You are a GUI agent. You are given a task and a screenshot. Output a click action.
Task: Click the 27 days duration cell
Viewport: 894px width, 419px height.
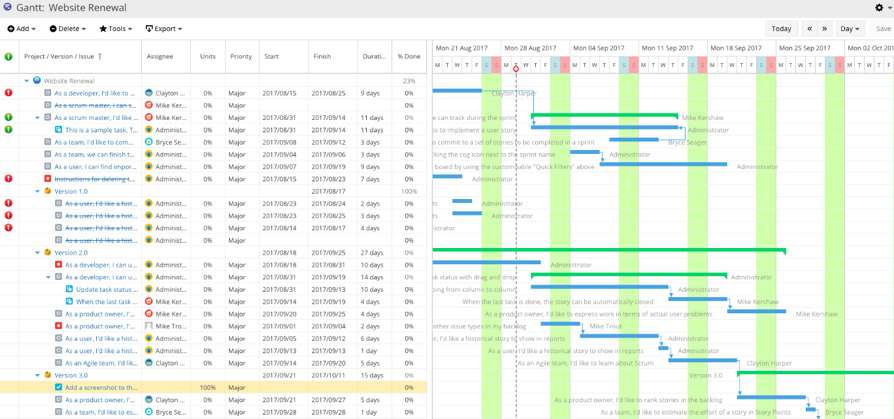pyautogui.click(x=375, y=253)
